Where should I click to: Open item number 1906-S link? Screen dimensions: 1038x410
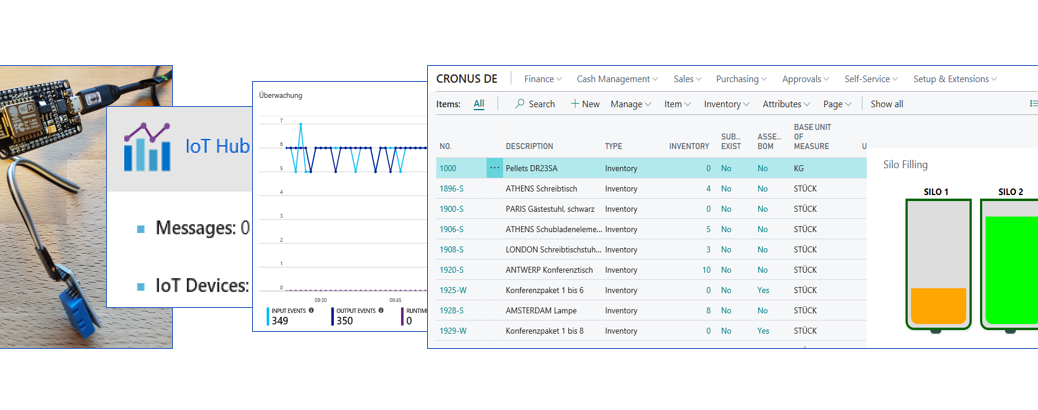(451, 229)
